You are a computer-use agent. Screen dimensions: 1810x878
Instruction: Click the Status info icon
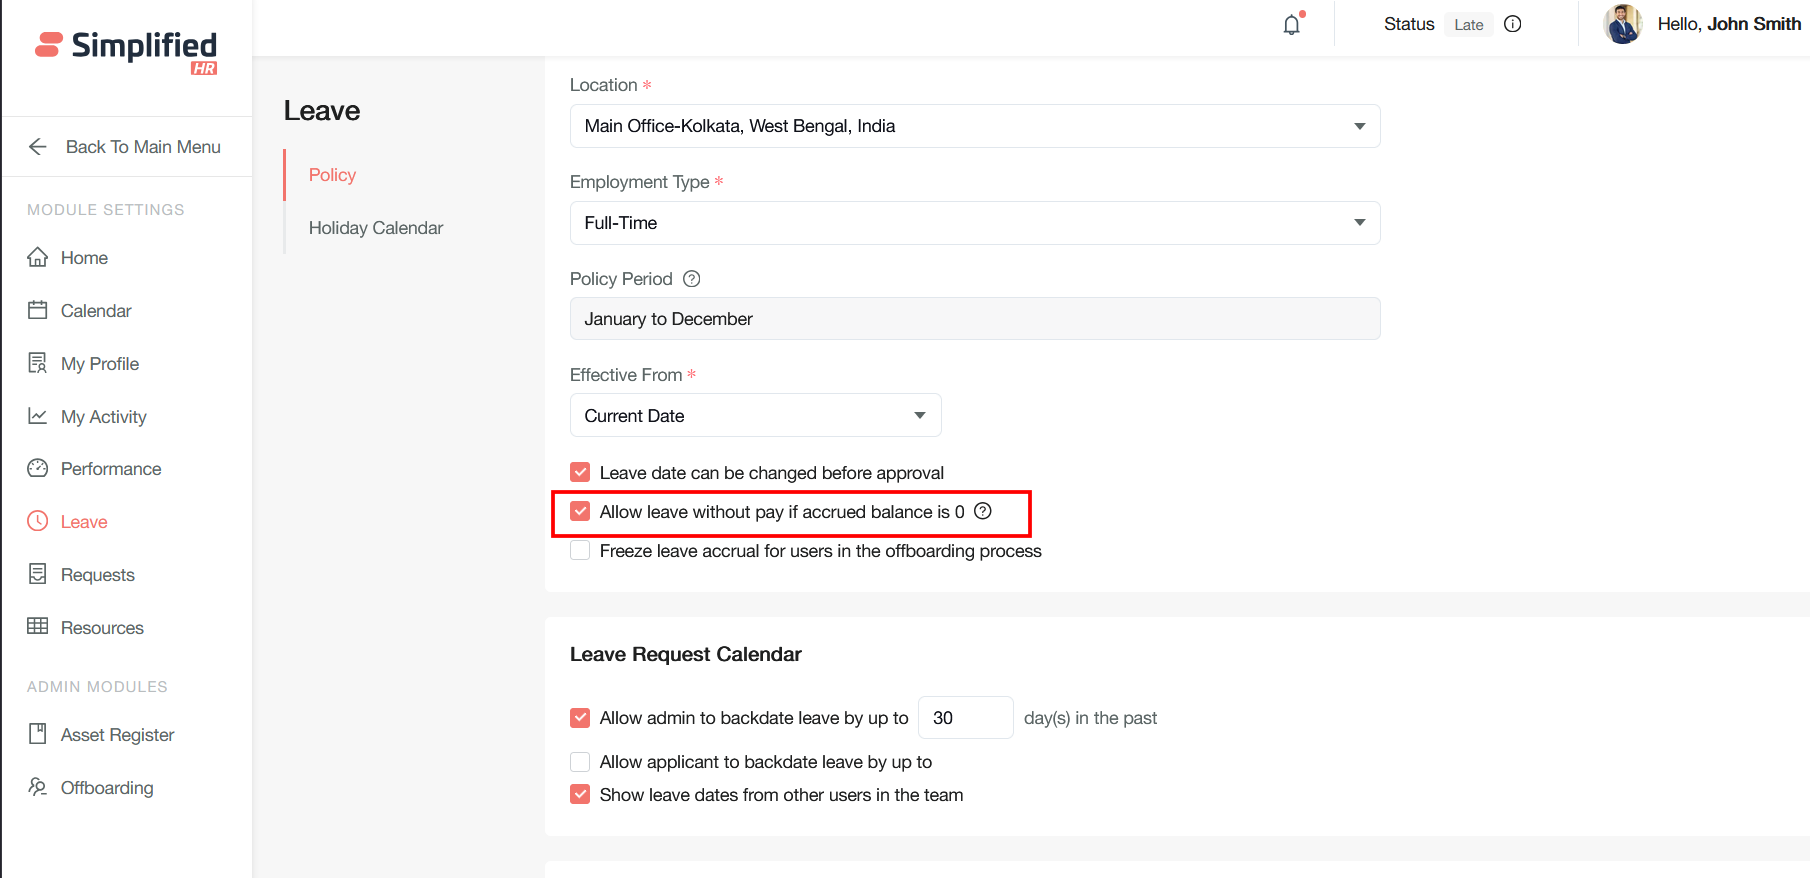pos(1512,24)
